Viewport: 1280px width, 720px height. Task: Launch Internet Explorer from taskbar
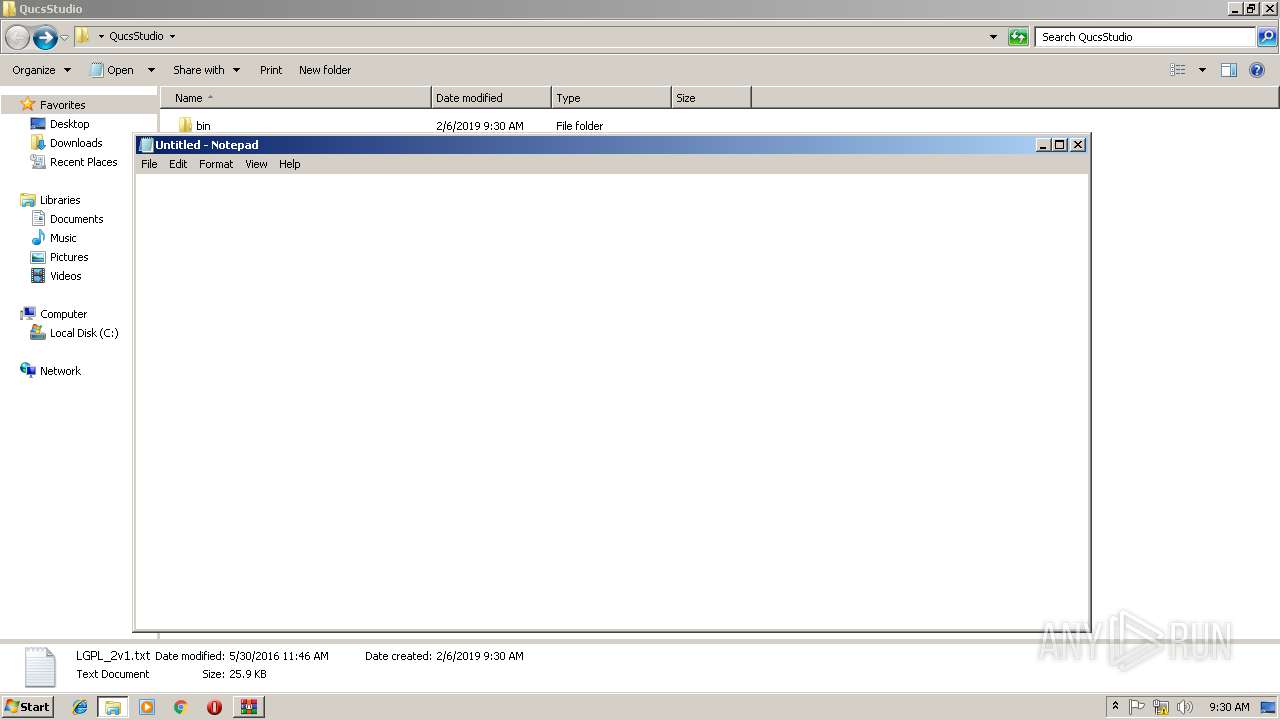click(80, 707)
